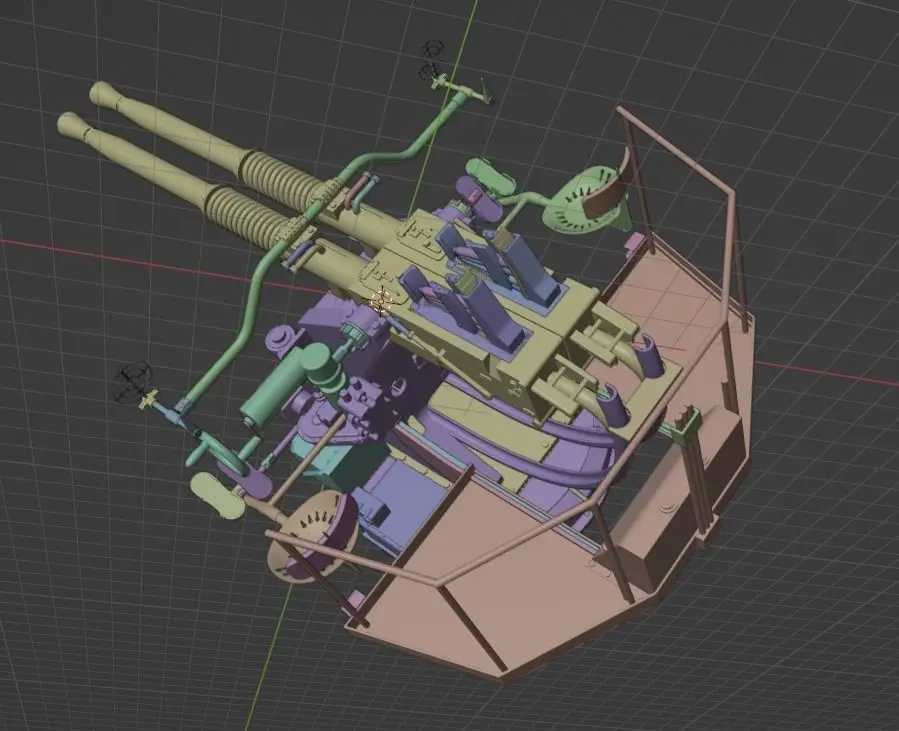The width and height of the screenshot is (899, 731).
Task: Select the lower gun barrel's flared muzzle
Action: [x=74, y=126]
